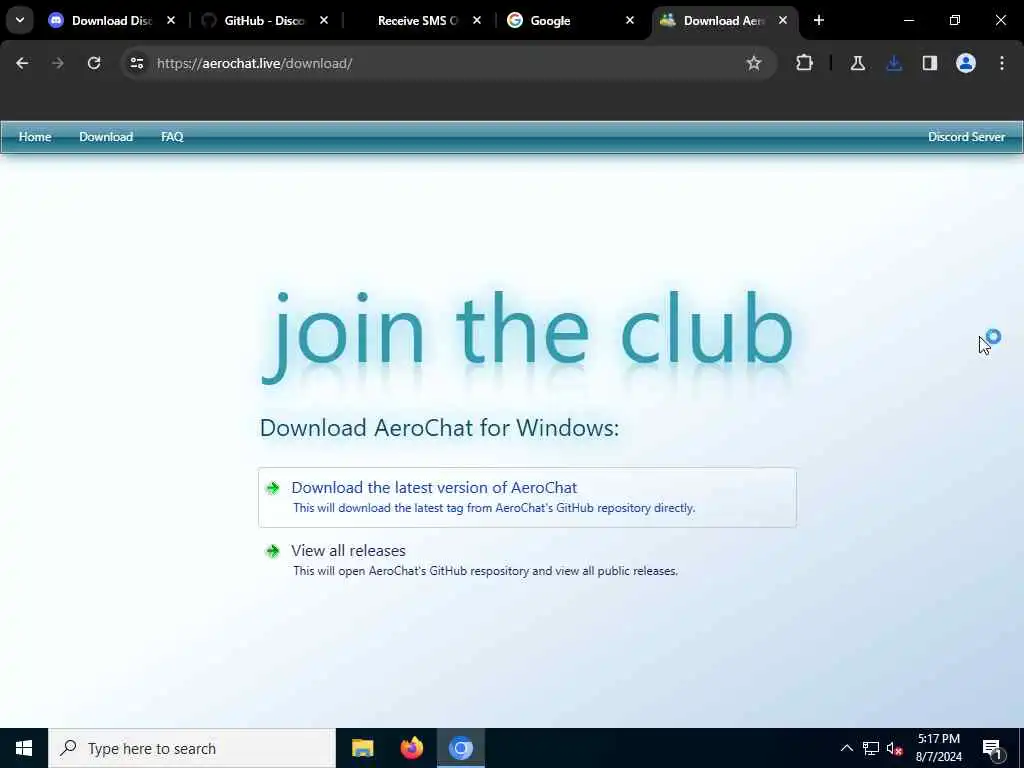This screenshot has width=1024, height=768.
Task: Go back to the previous page
Action: point(22,63)
